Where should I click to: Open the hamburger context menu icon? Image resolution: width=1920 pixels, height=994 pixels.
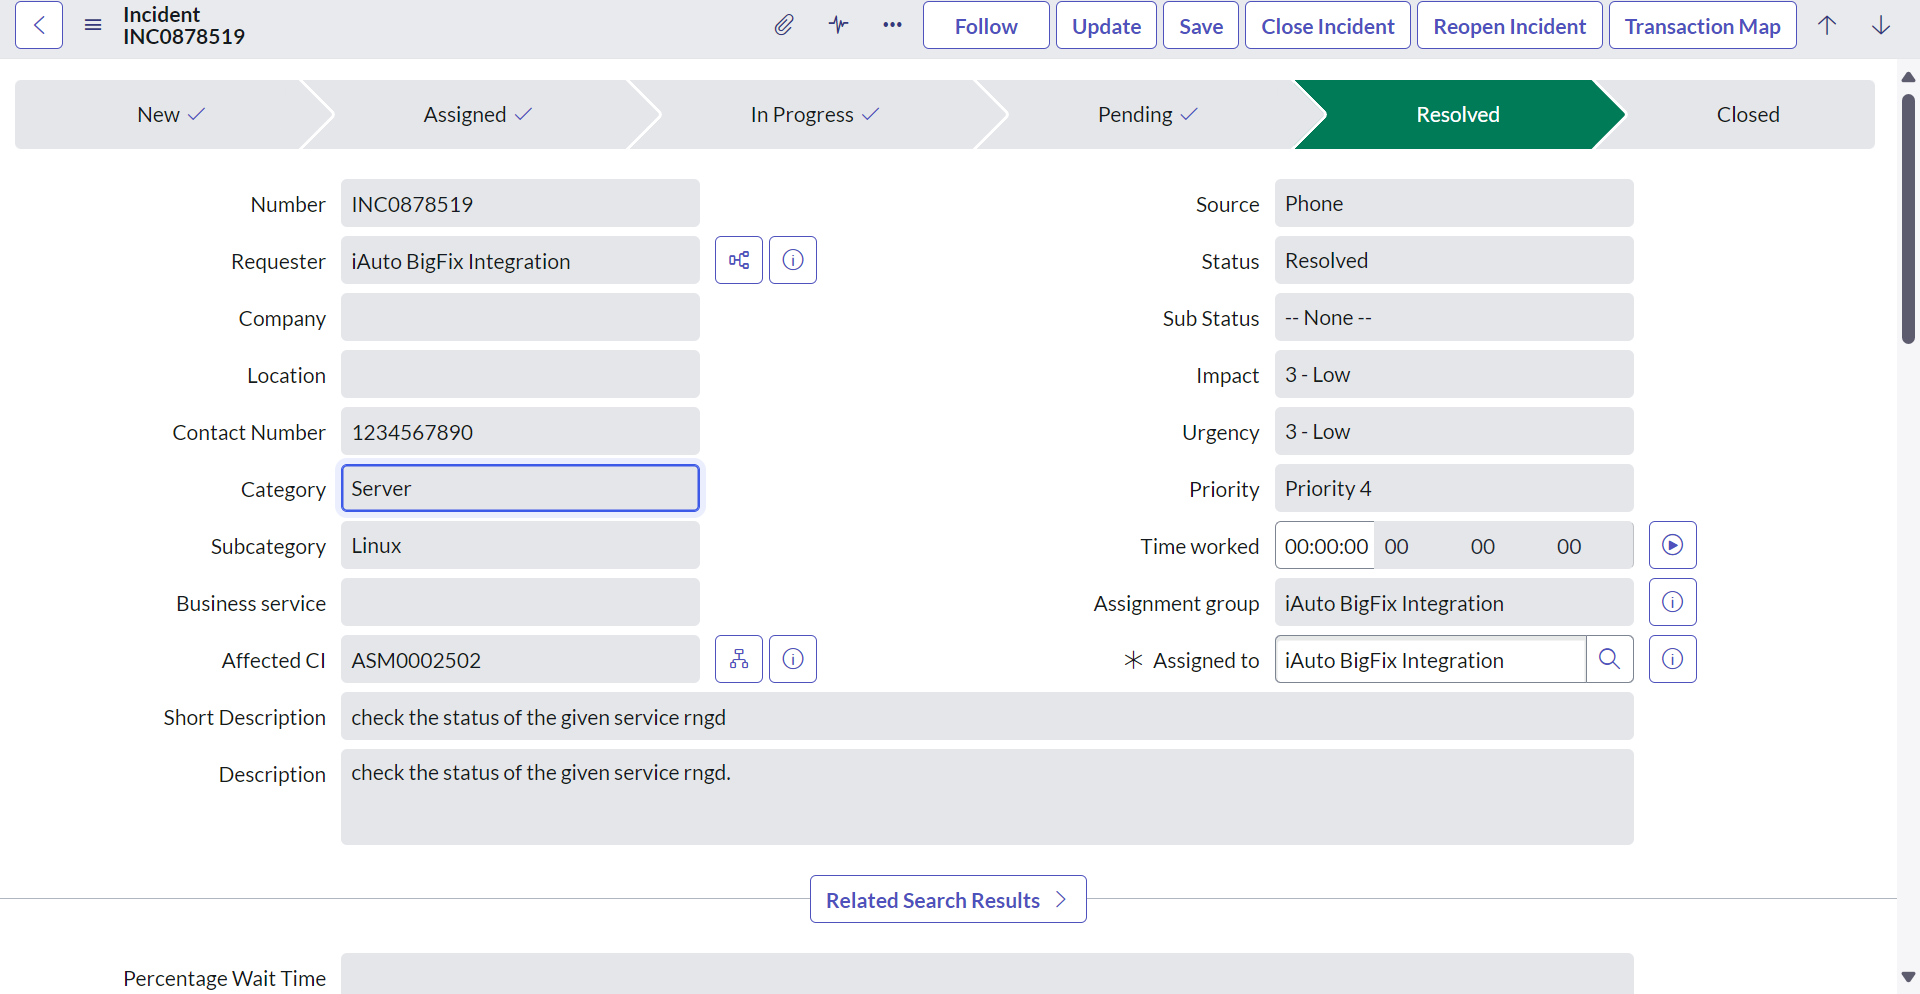pos(93,25)
